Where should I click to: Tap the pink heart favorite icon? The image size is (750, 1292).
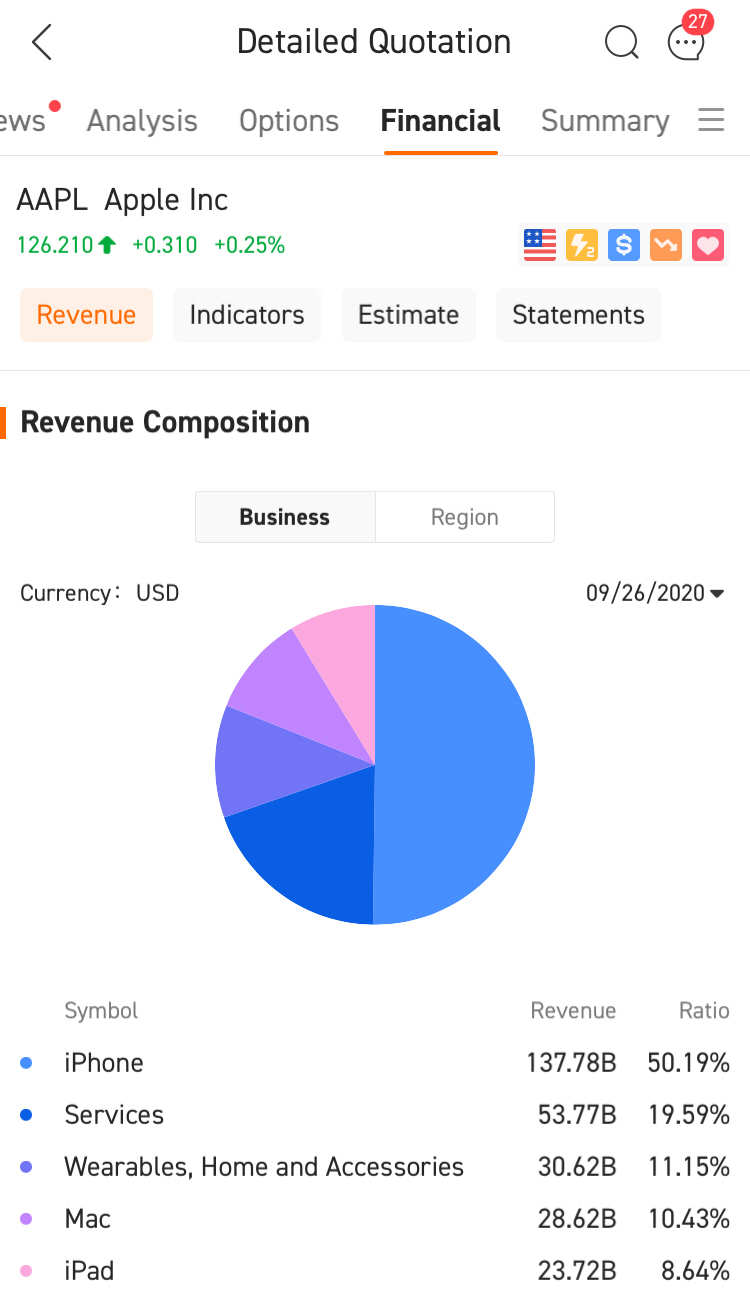click(x=708, y=245)
